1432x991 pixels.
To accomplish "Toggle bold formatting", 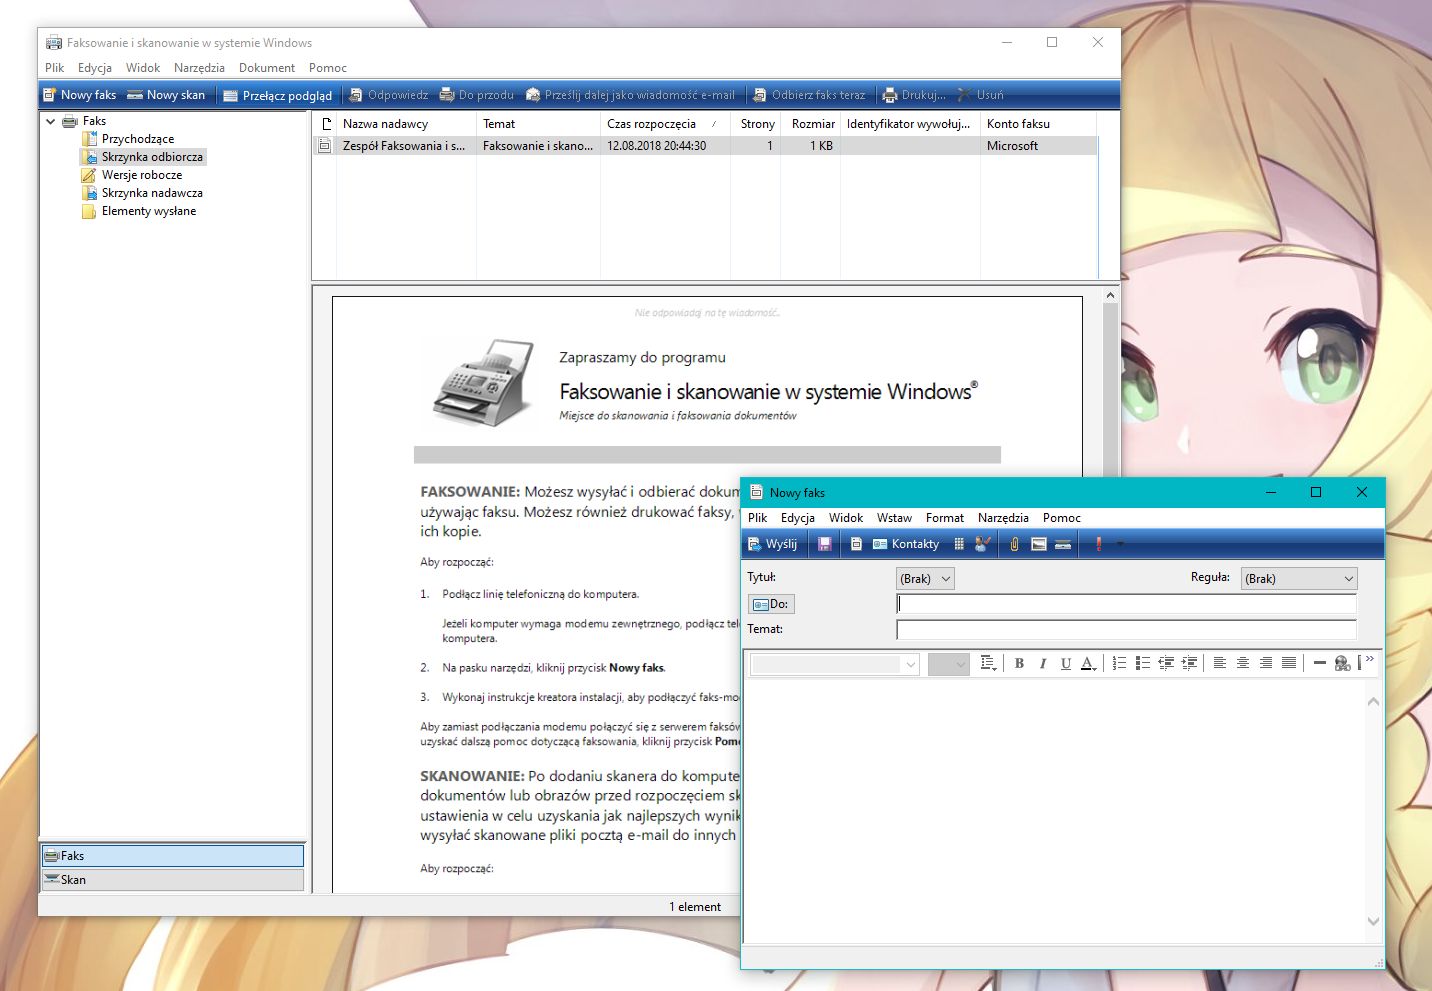I will (1019, 663).
